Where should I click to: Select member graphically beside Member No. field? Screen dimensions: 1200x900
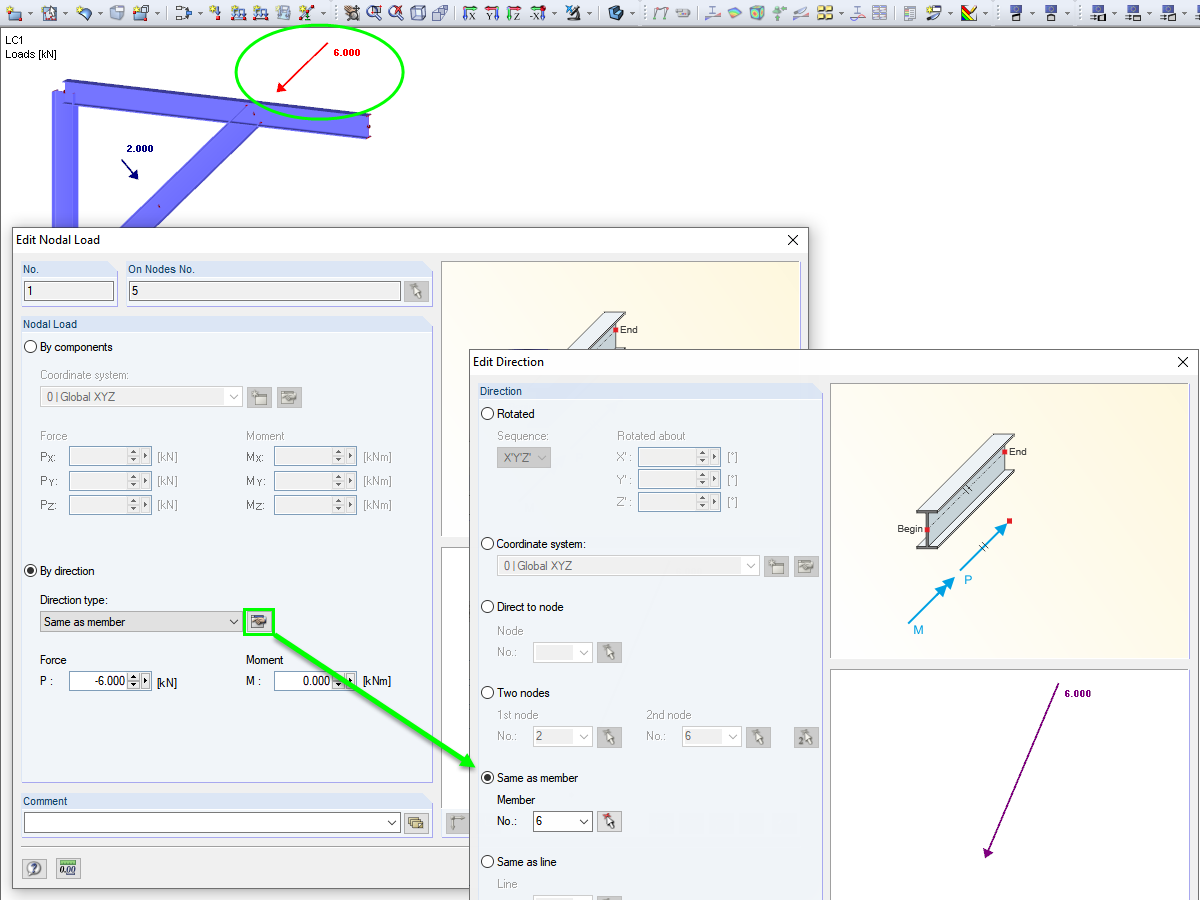(609, 821)
